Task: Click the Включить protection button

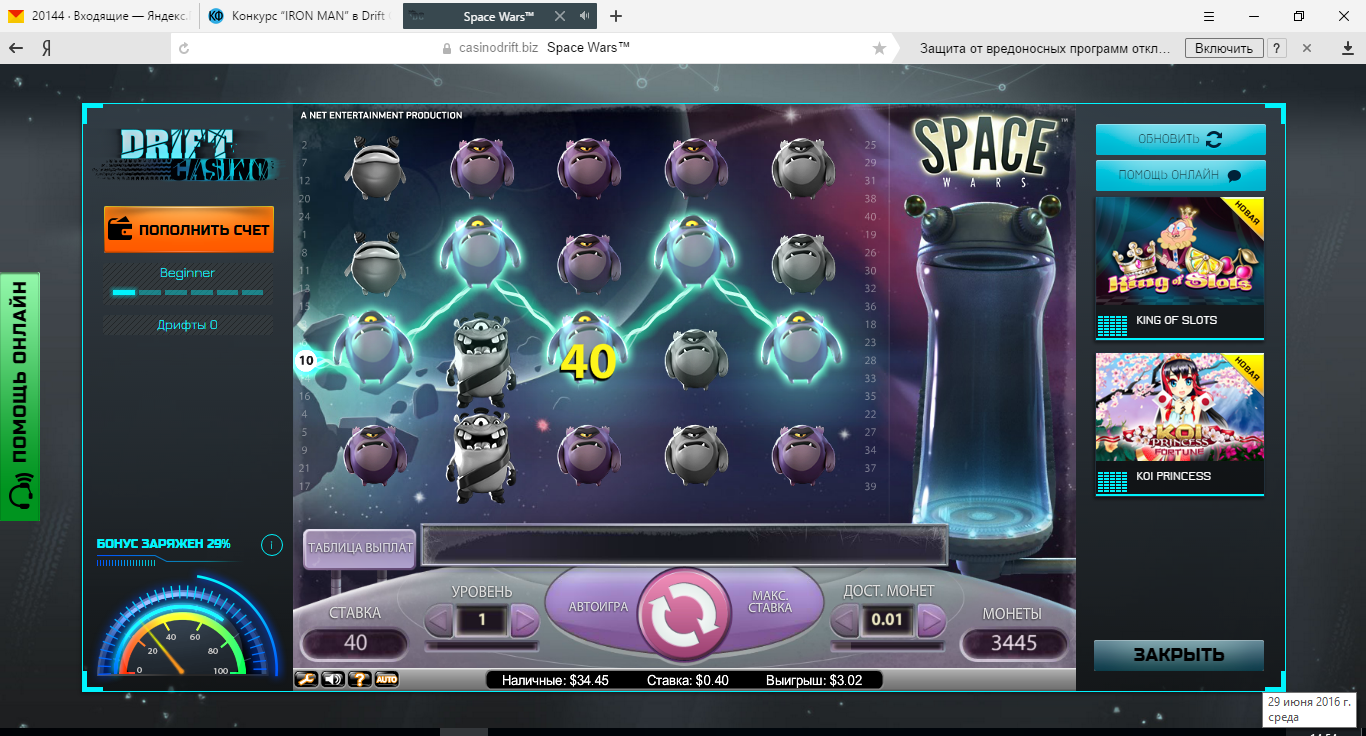Action: pyautogui.click(x=1224, y=48)
